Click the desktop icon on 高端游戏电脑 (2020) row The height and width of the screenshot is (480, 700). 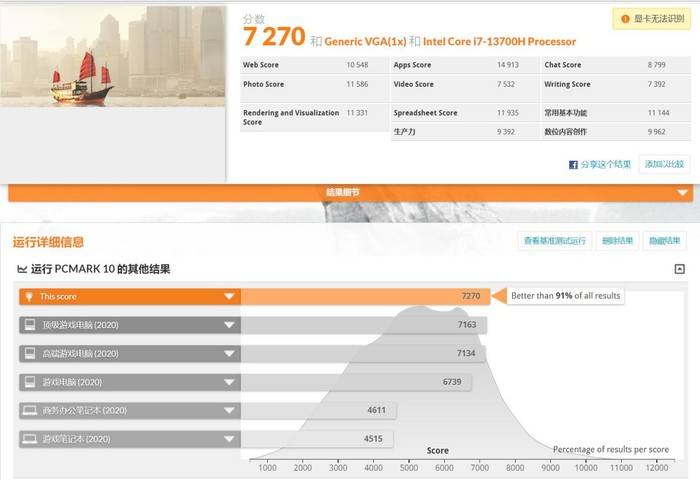tap(30, 353)
